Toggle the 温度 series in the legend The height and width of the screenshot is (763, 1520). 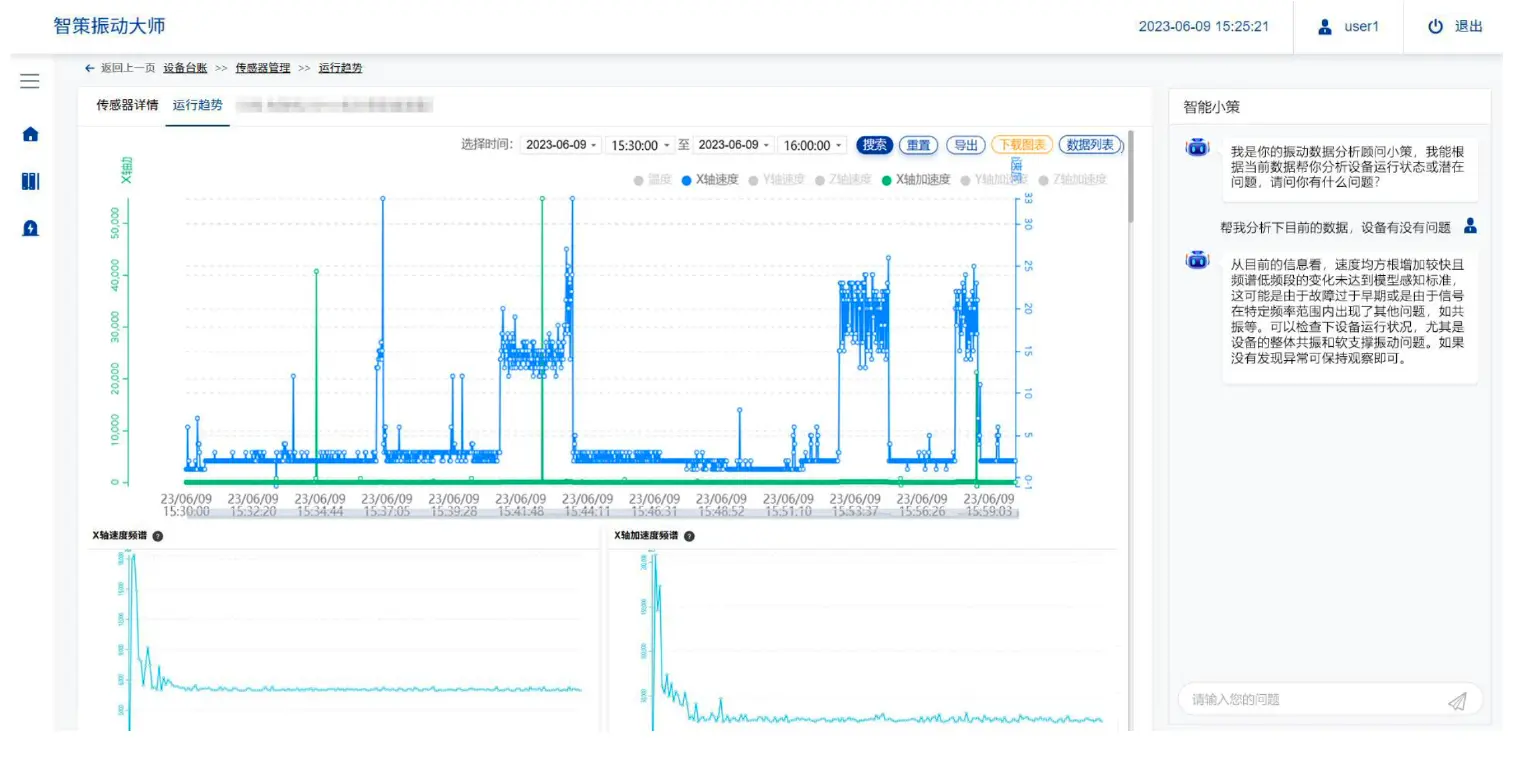(653, 180)
